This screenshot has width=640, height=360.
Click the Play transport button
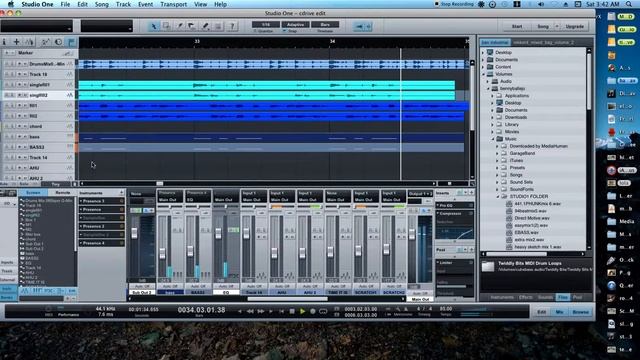[x=302, y=311]
